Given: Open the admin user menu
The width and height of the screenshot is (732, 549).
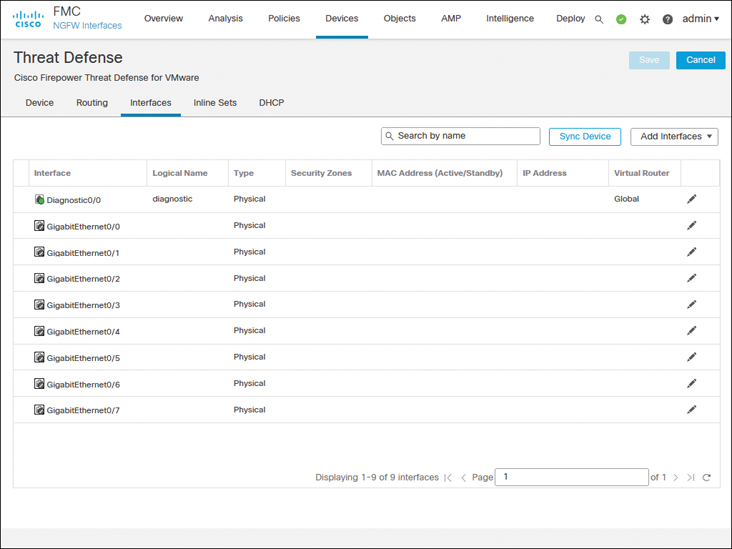Looking at the screenshot, I should pyautogui.click(x=700, y=19).
